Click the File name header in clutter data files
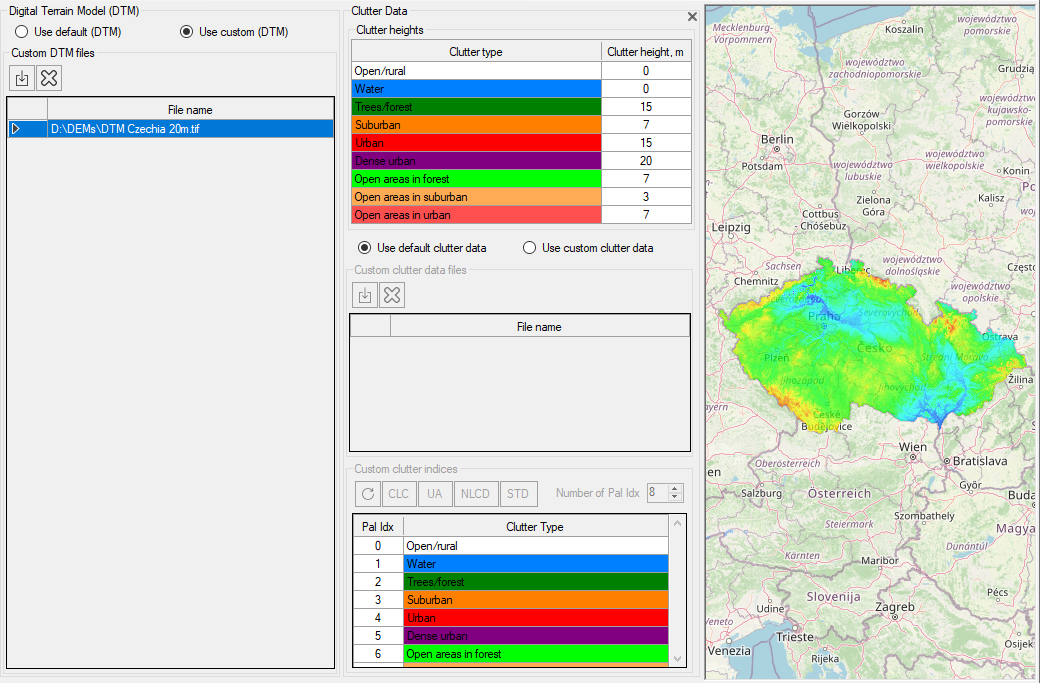 coord(540,327)
